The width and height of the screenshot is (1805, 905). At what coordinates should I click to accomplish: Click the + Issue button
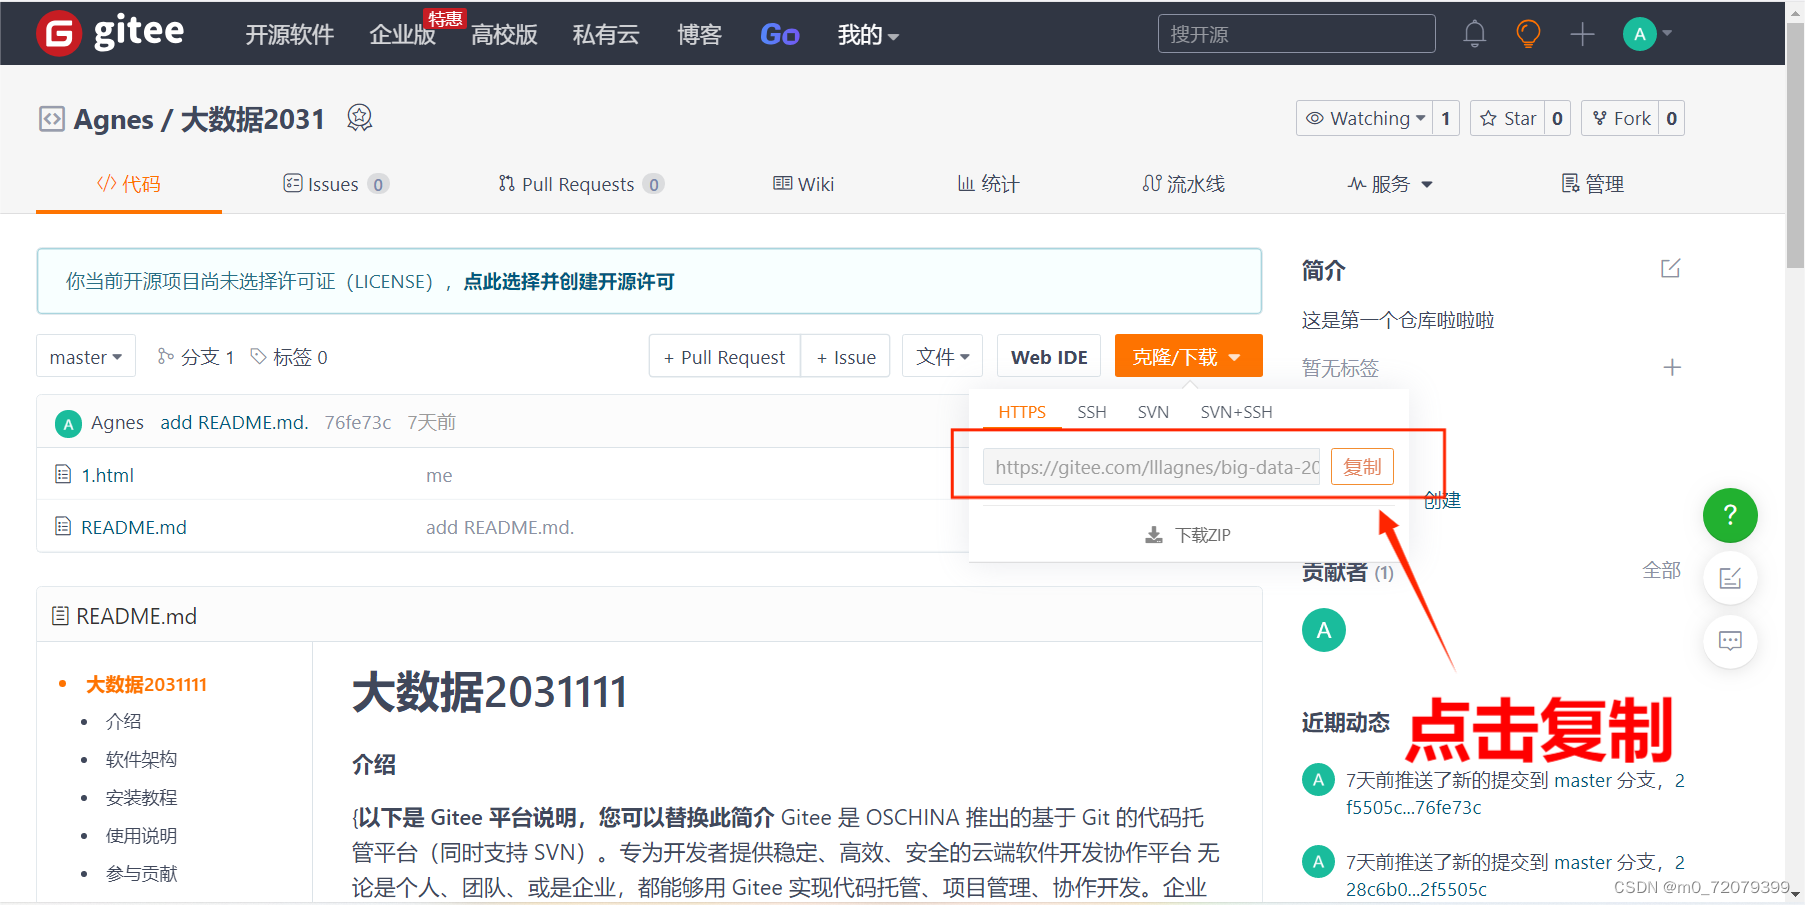click(846, 356)
